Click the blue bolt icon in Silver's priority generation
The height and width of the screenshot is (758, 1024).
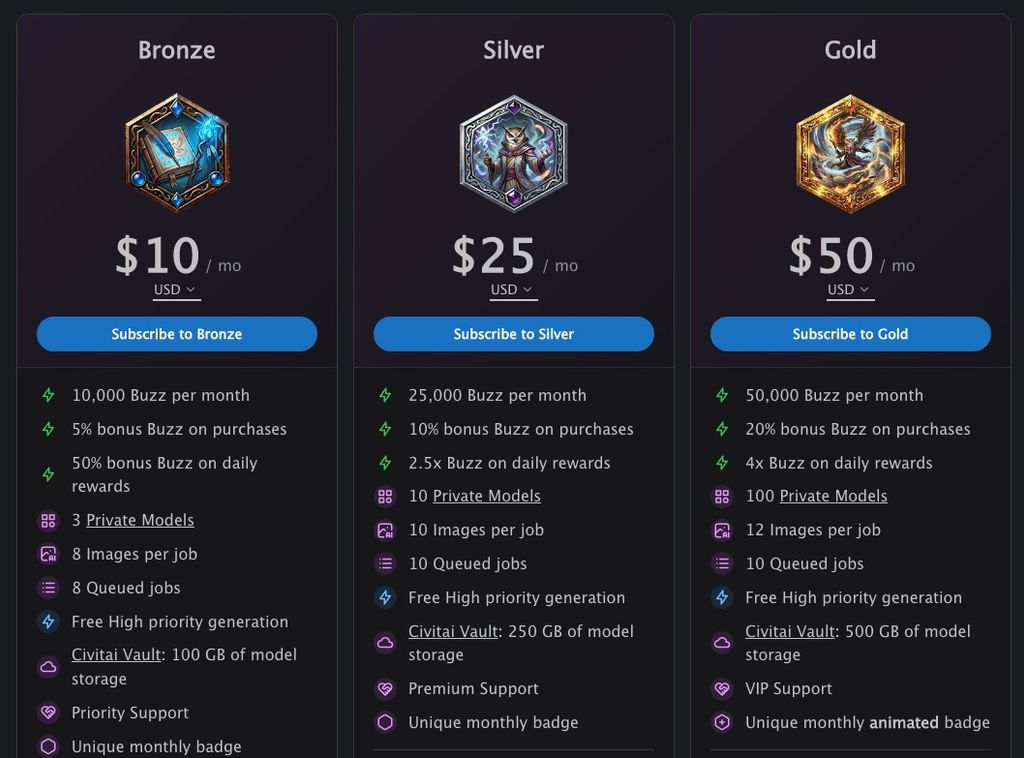pos(385,598)
